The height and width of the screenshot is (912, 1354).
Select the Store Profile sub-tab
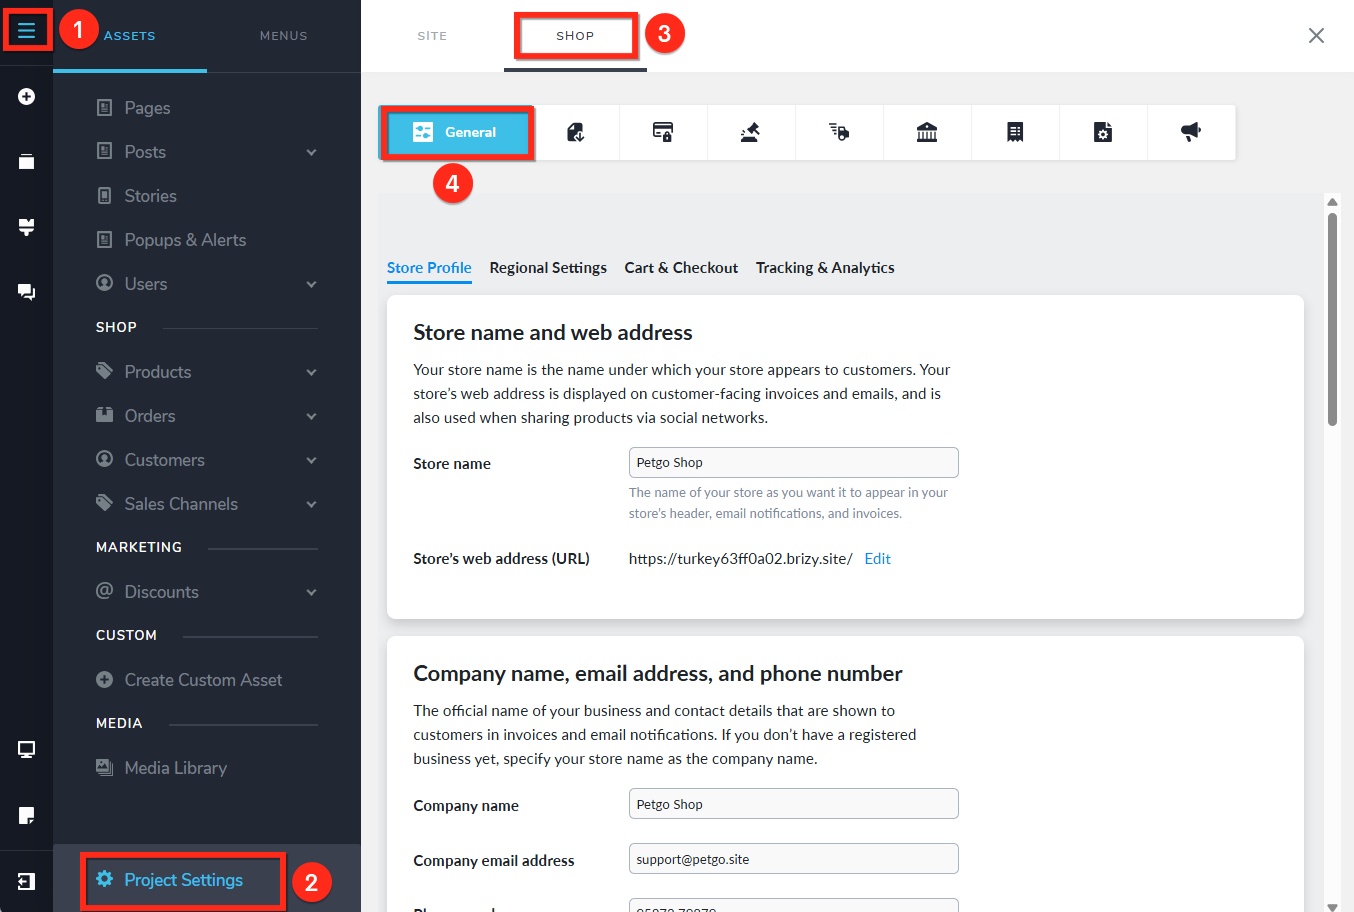coord(429,267)
